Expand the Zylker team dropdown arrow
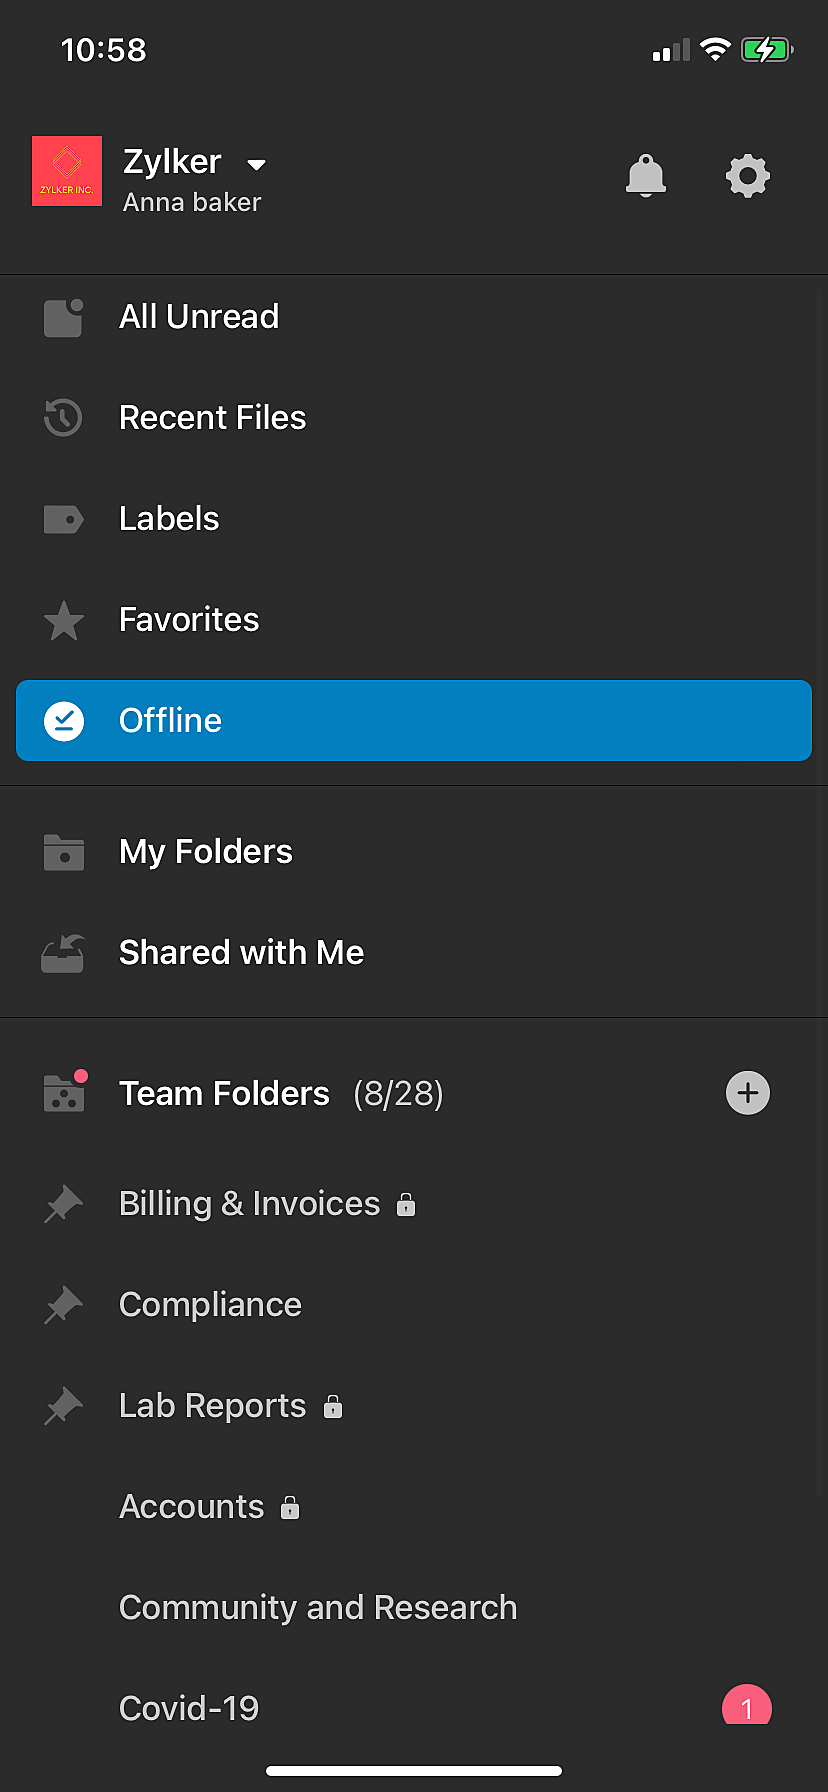Image resolution: width=828 pixels, height=1792 pixels. (x=256, y=165)
